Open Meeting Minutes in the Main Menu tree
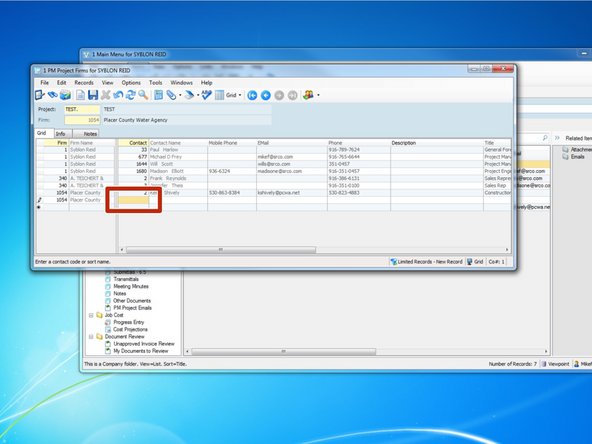Screen dimensions: 592x444 tap(131, 286)
